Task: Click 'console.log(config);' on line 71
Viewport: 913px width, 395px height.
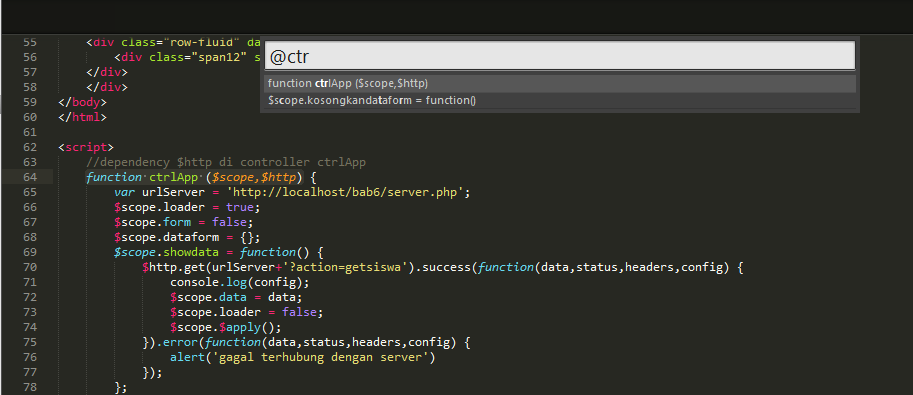Action: 240,283
